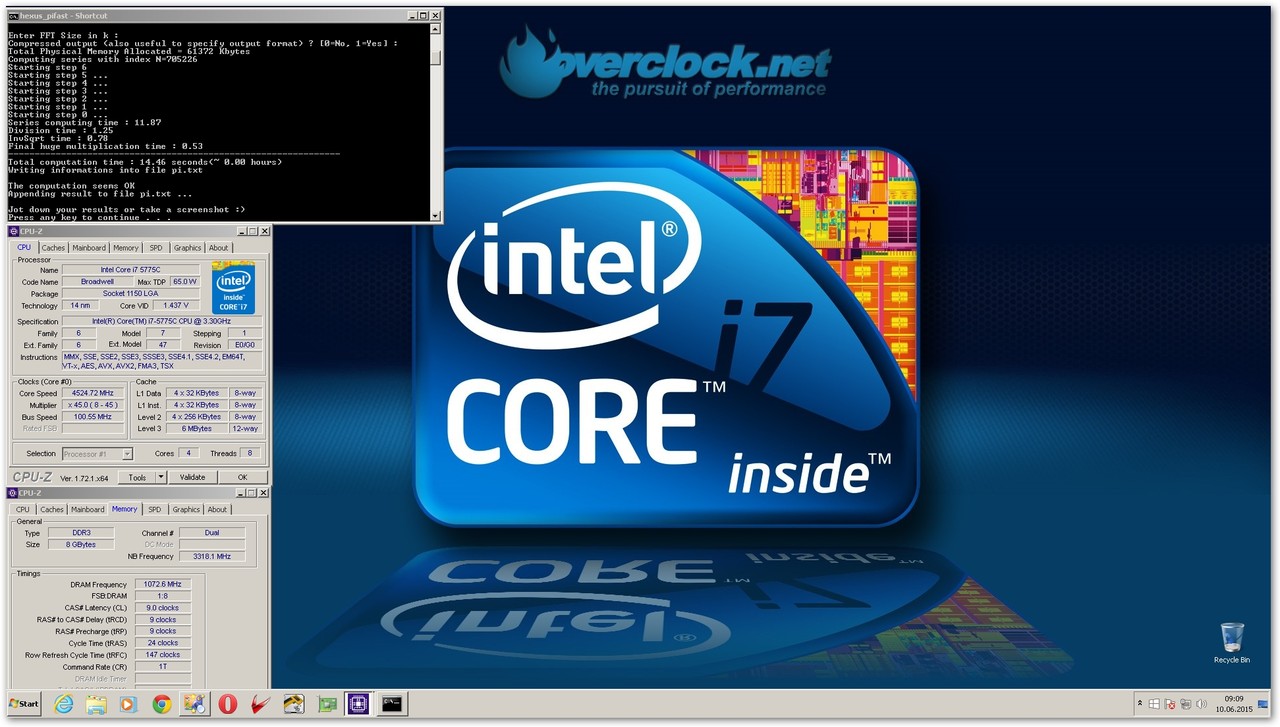Expand the Tools dropdown arrow in CPU-Z
Screen dimensions: 1280x727
click(161, 478)
